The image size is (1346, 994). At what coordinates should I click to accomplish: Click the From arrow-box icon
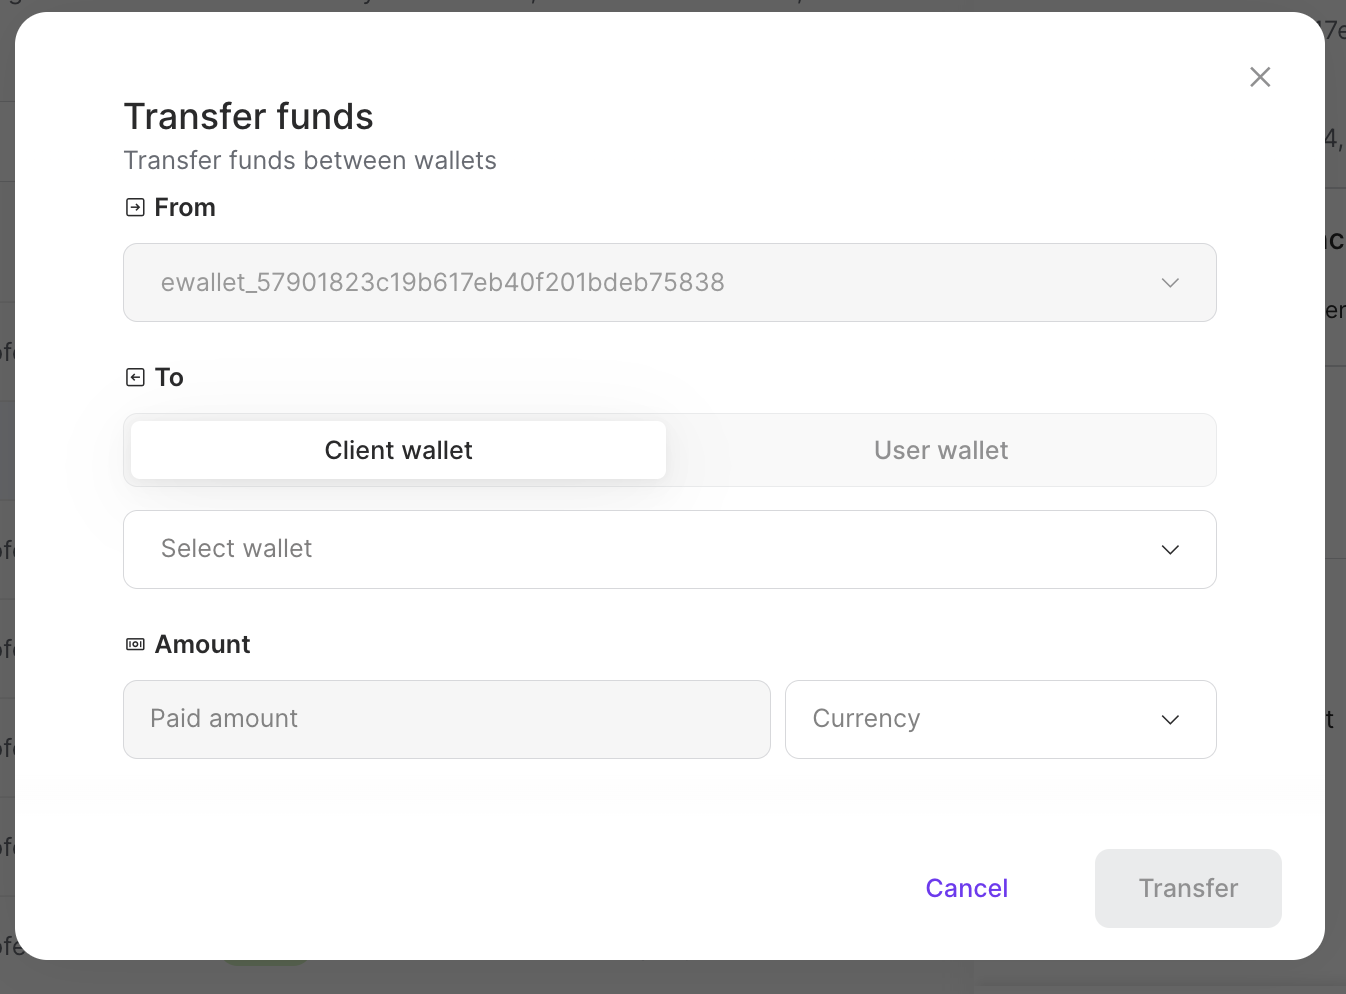[x=135, y=208]
